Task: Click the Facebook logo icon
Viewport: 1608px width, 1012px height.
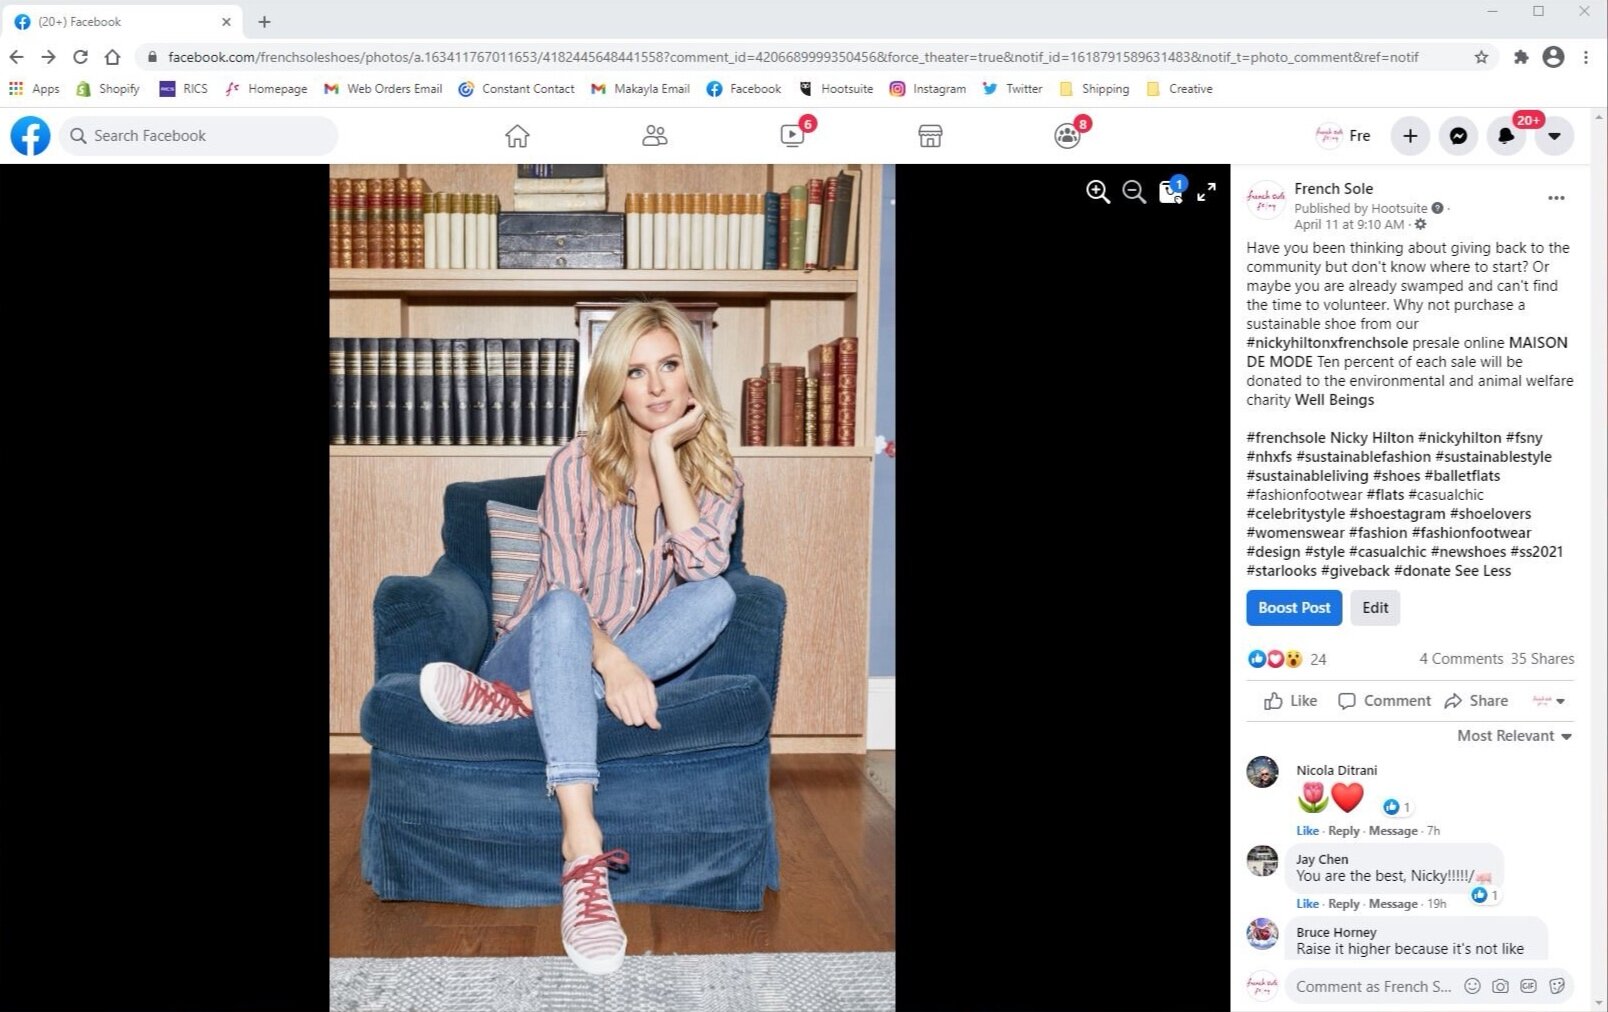Action: [x=30, y=136]
